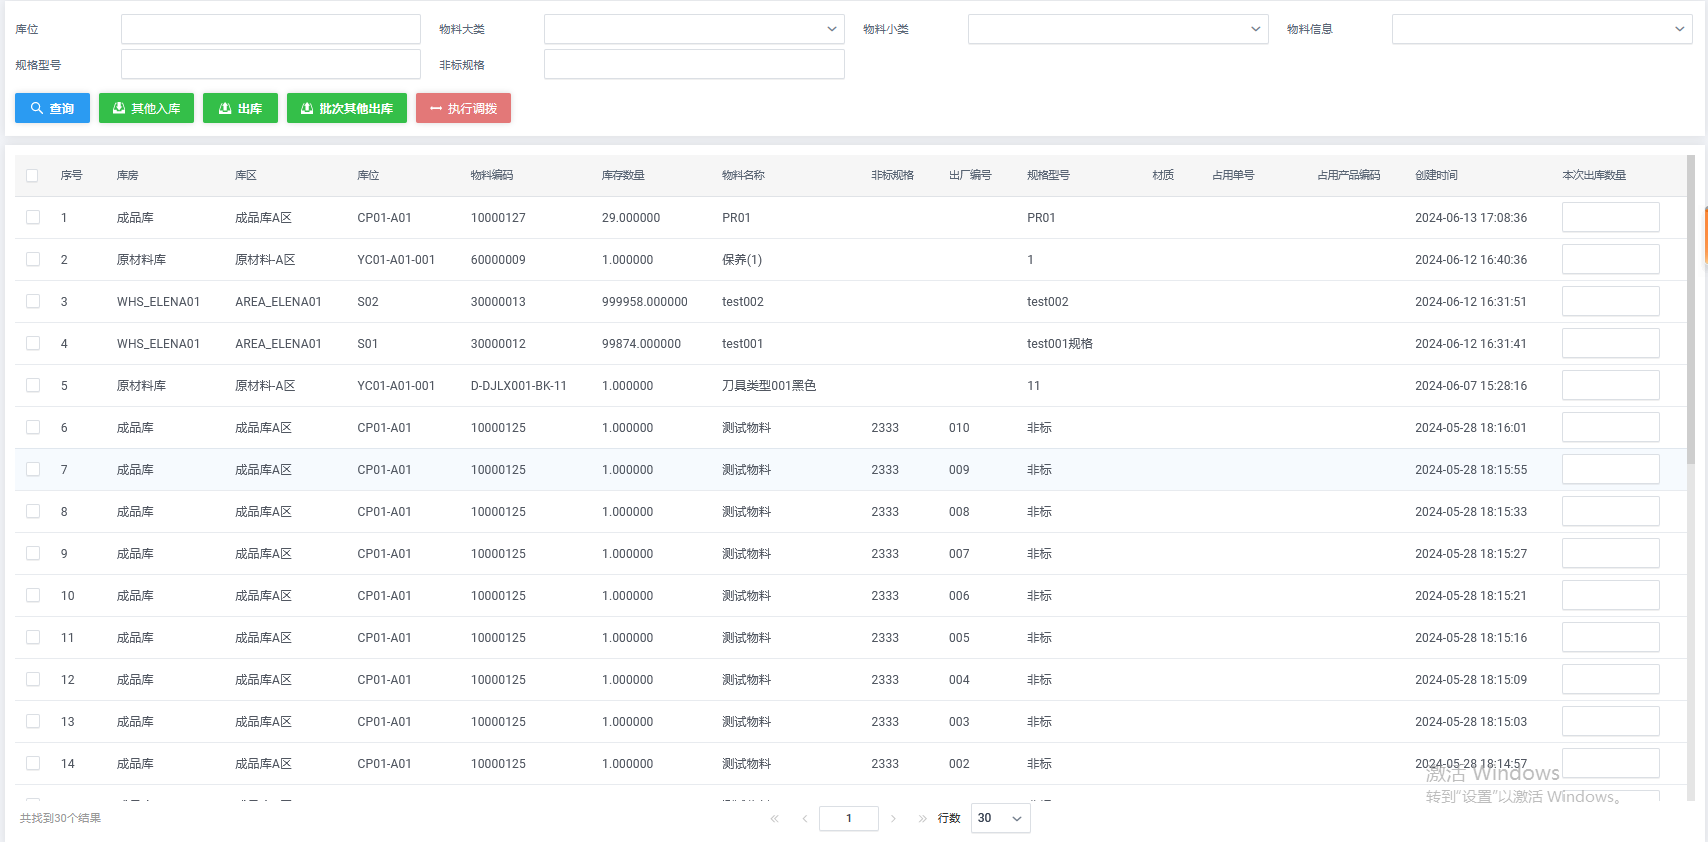Click the 序号 column header
The height and width of the screenshot is (842, 1708).
71,175
